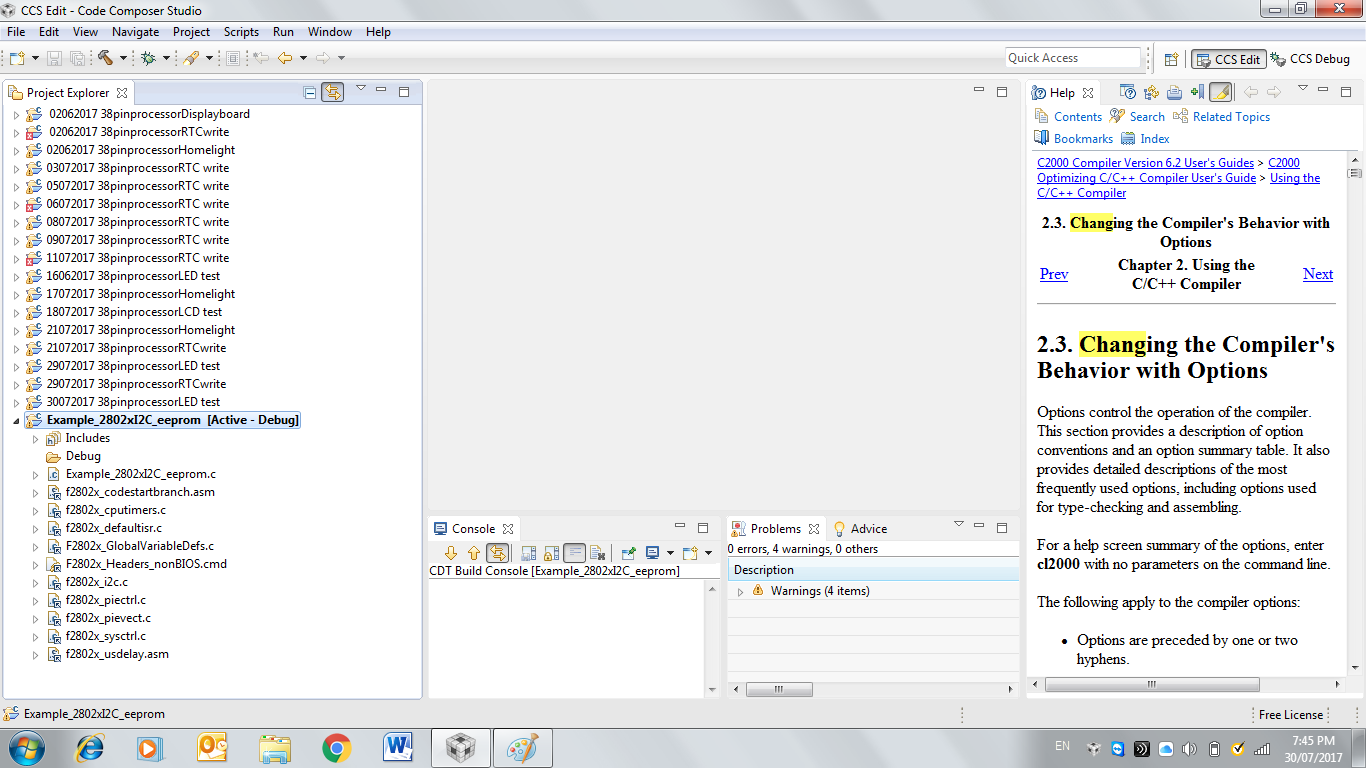Click the Description column header
This screenshot has width=1366, height=768.
point(873,570)
